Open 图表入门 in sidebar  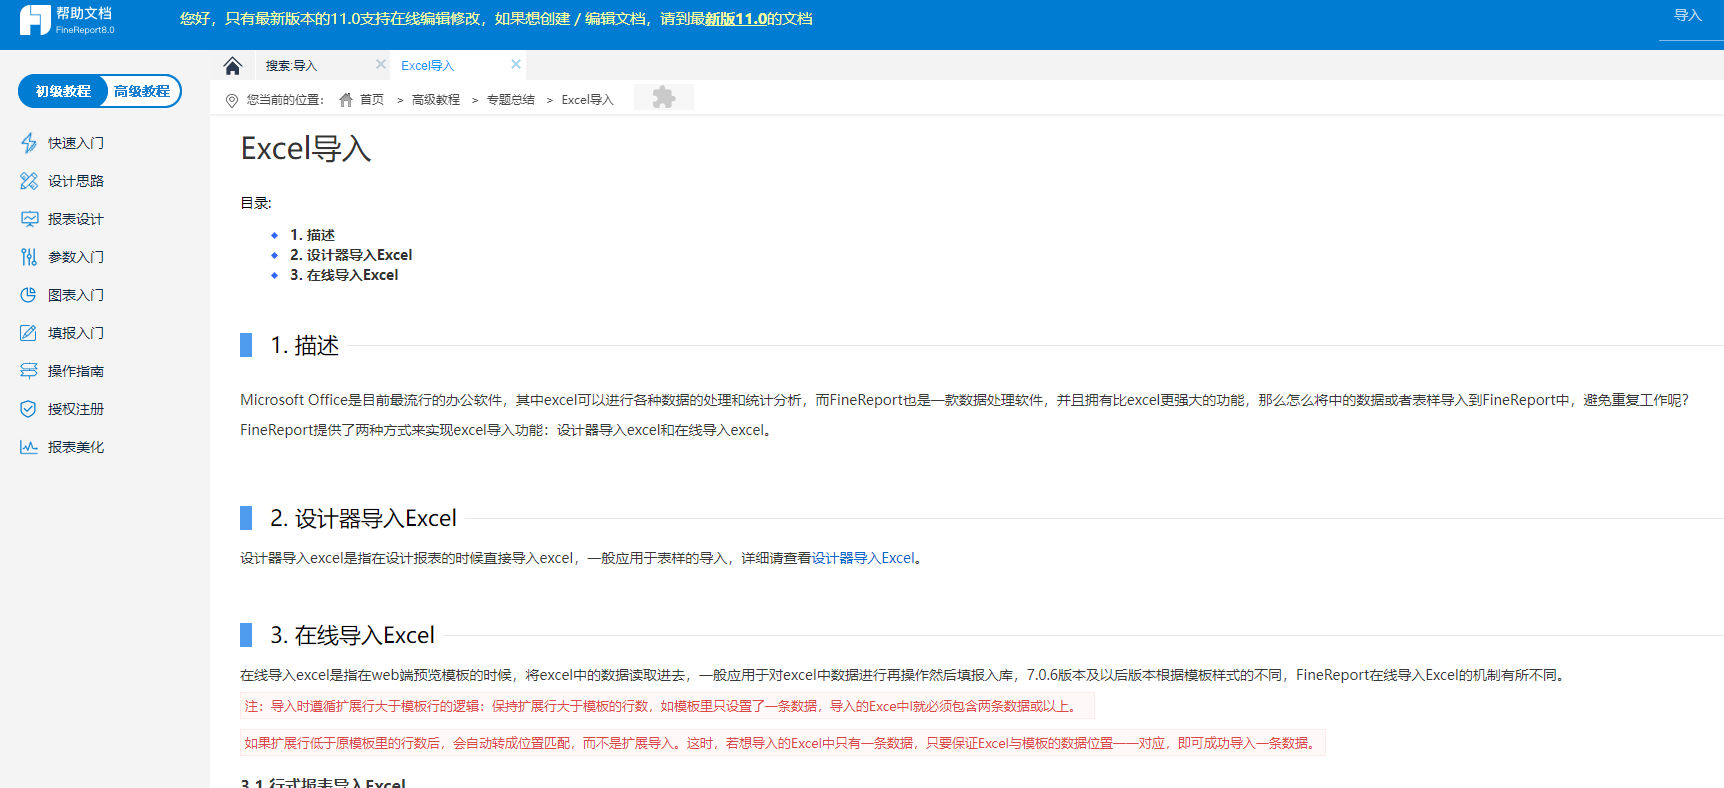coord(76,295)
